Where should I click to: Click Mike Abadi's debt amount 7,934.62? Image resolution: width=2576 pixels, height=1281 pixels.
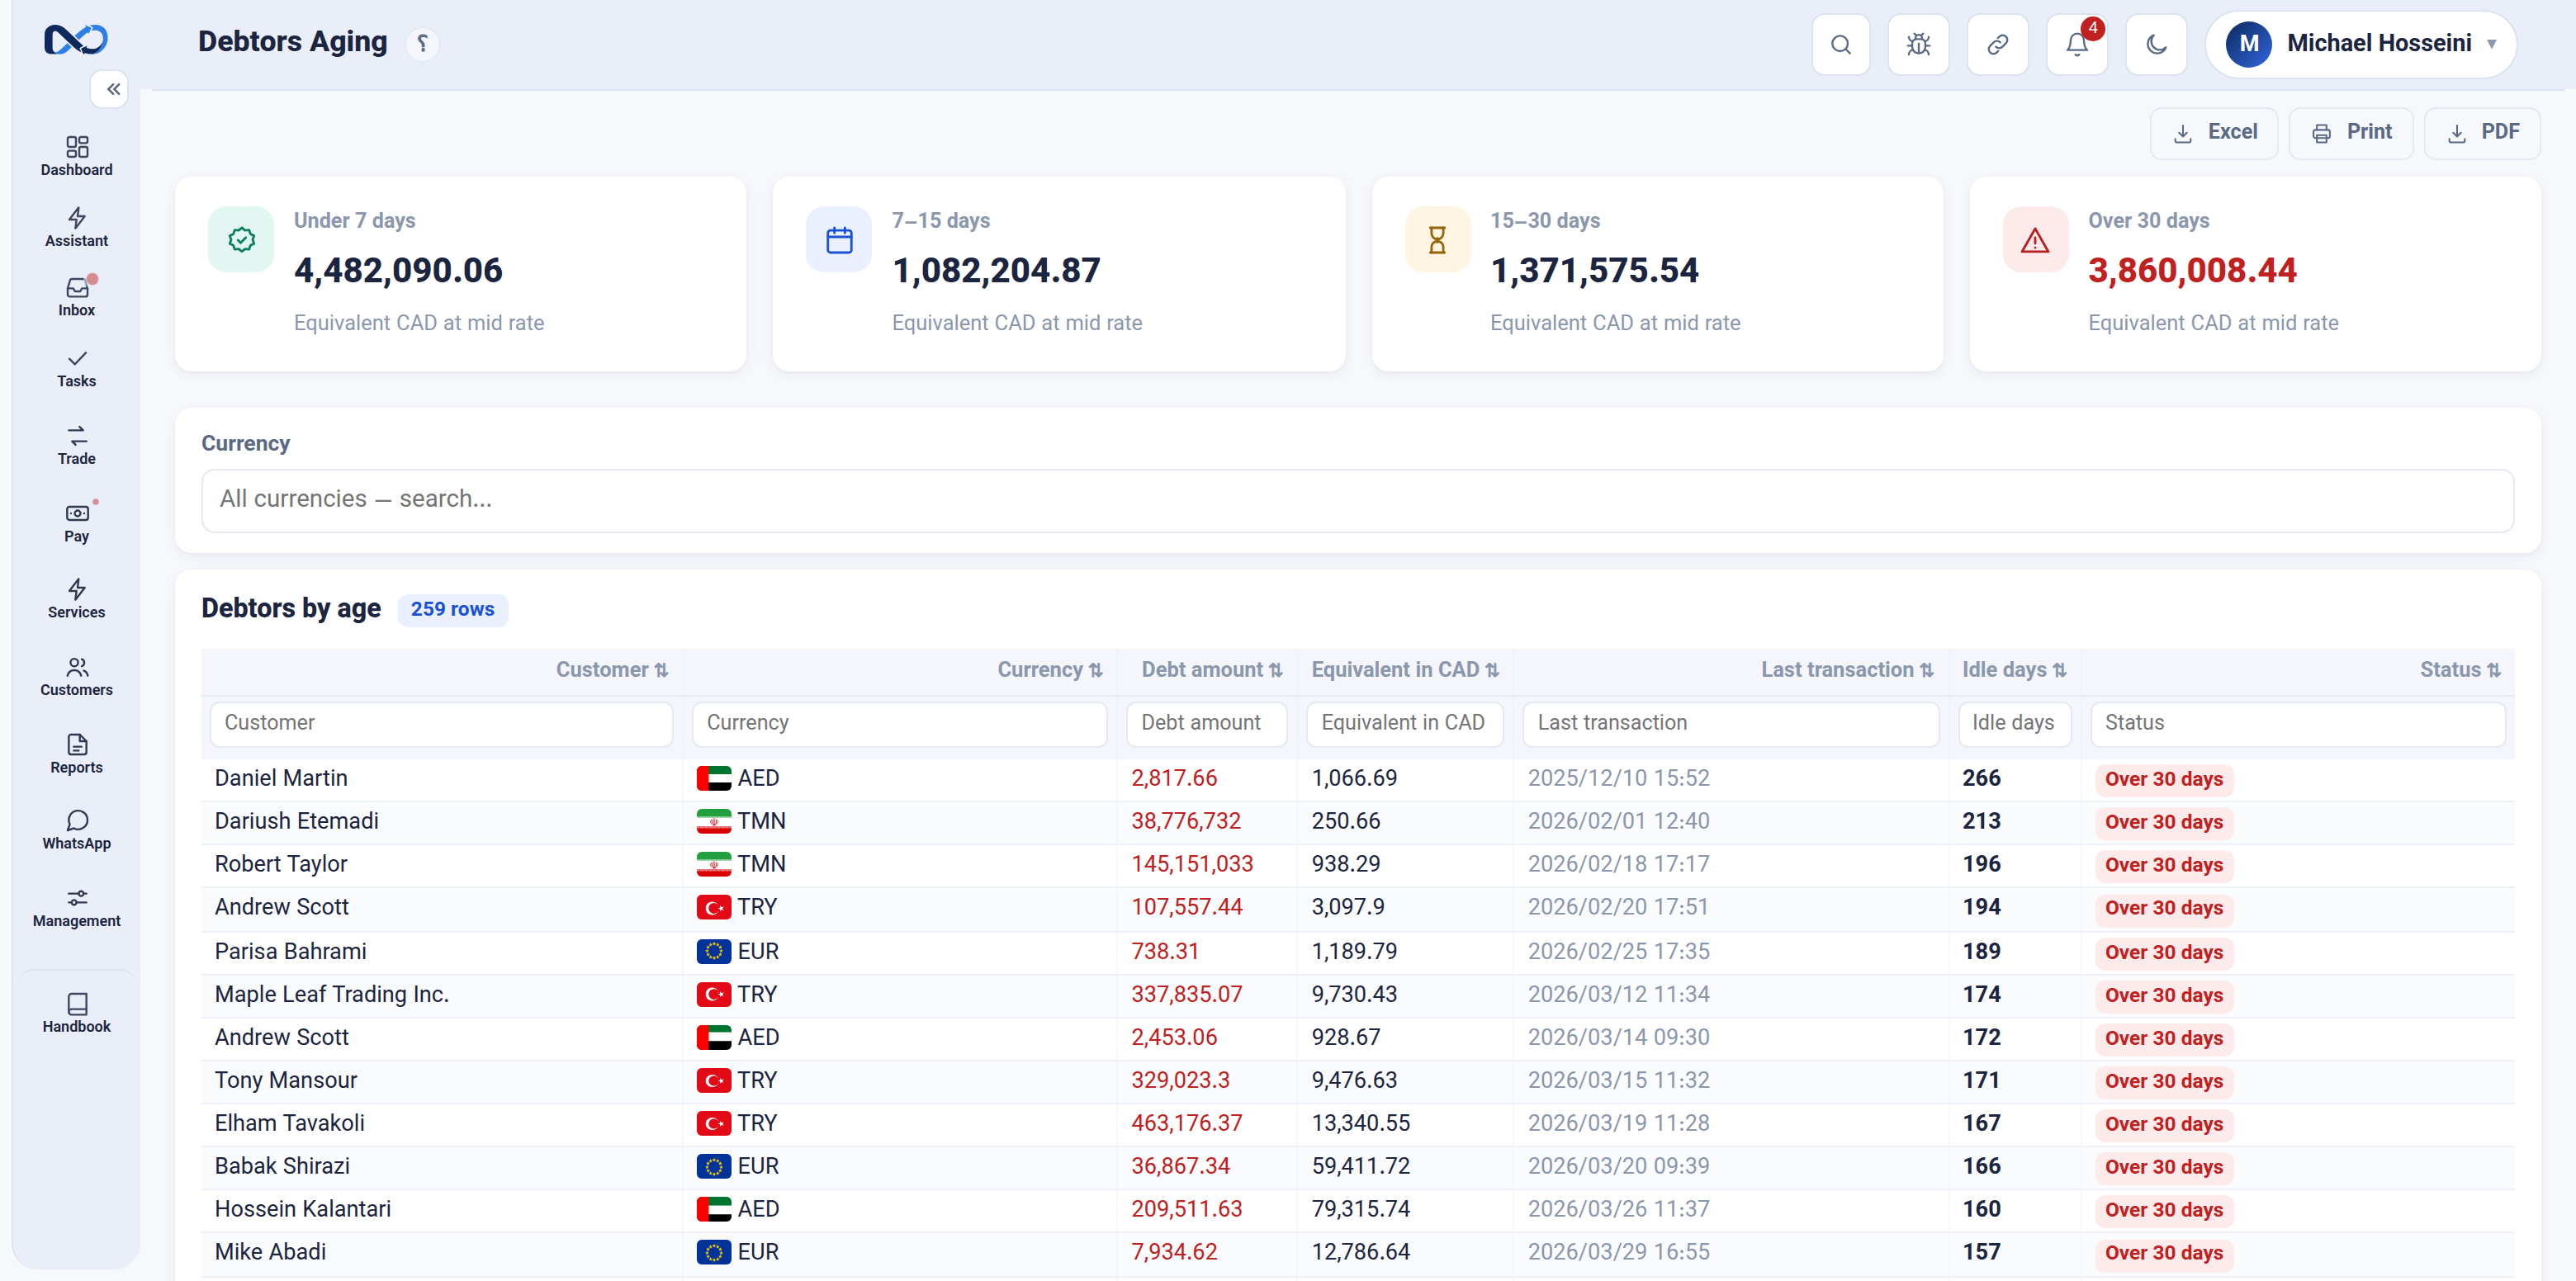pos(1174,1253)
